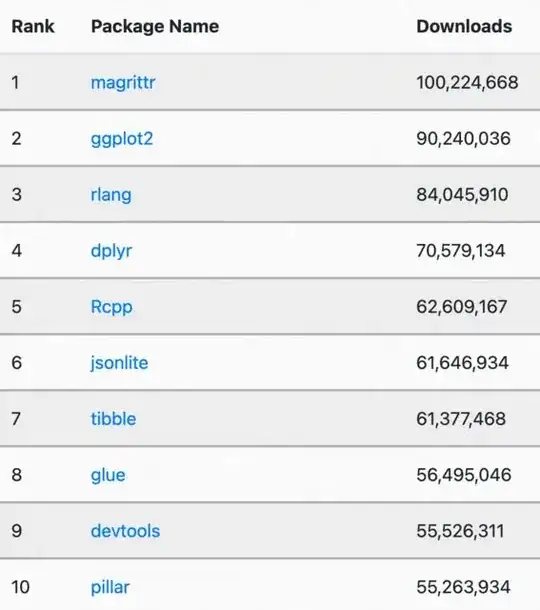Click rank number 5 cell

16,307
